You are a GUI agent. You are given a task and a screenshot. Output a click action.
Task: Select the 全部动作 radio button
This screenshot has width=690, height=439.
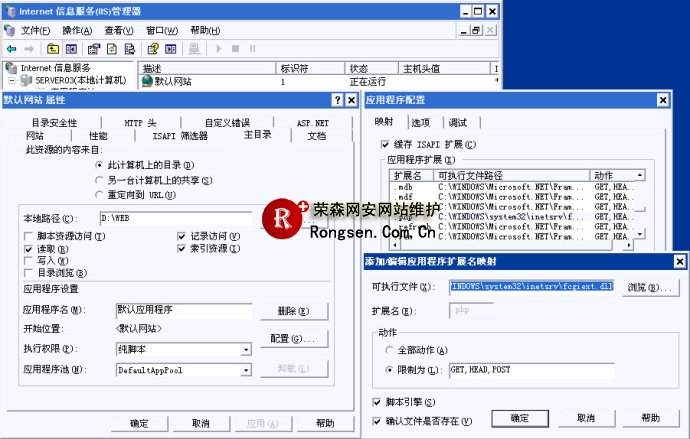point(389,351)
